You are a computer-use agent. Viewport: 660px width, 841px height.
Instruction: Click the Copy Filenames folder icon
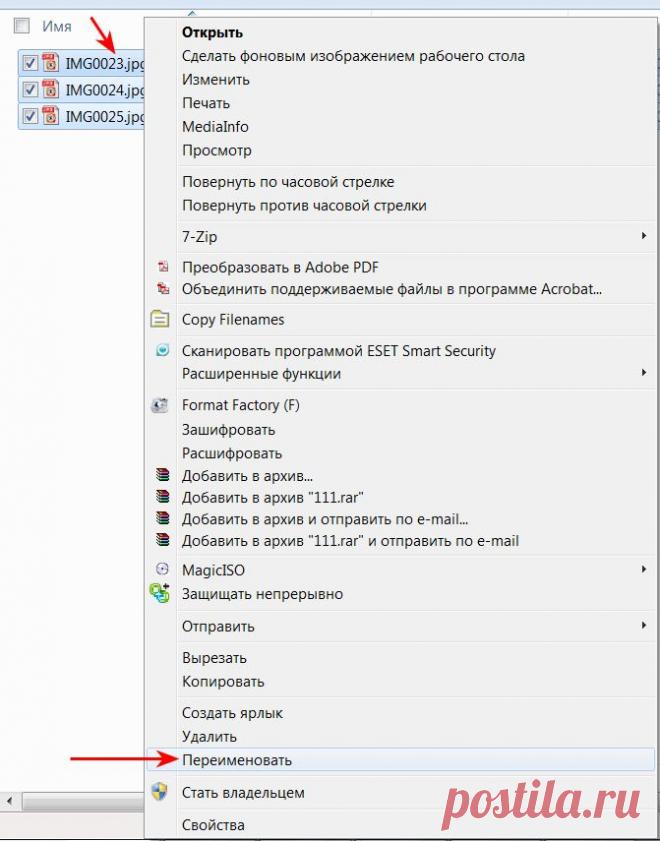160,320
